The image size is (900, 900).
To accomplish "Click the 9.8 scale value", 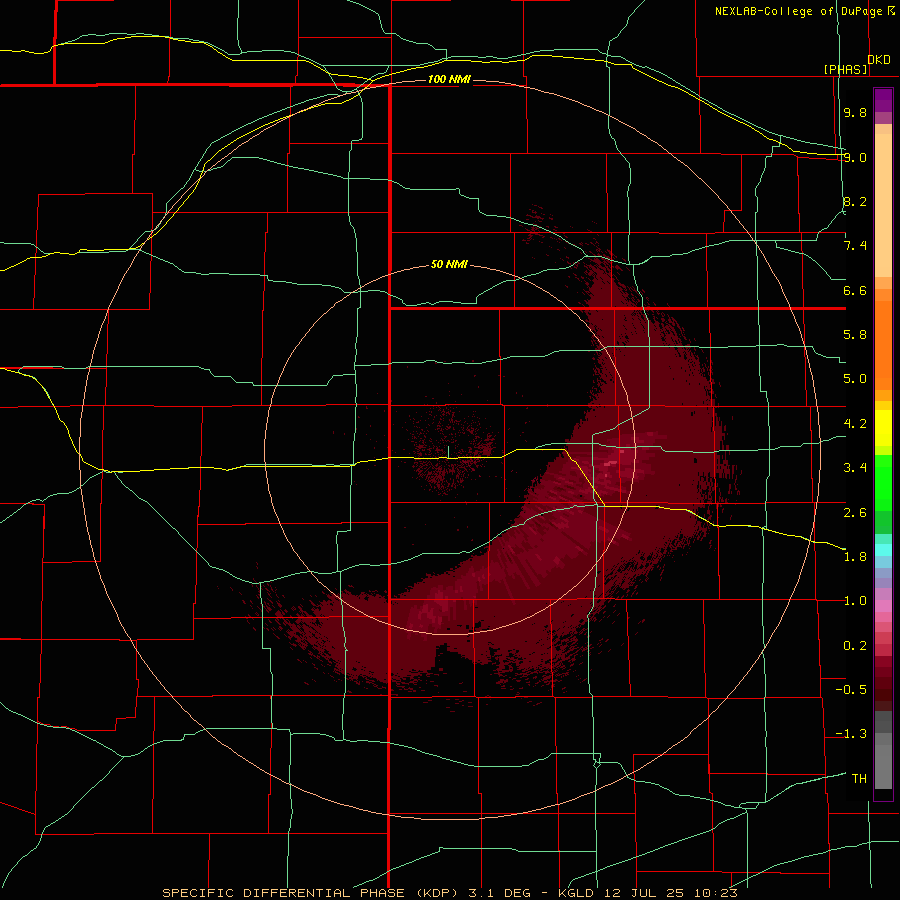I will [855, 112].
